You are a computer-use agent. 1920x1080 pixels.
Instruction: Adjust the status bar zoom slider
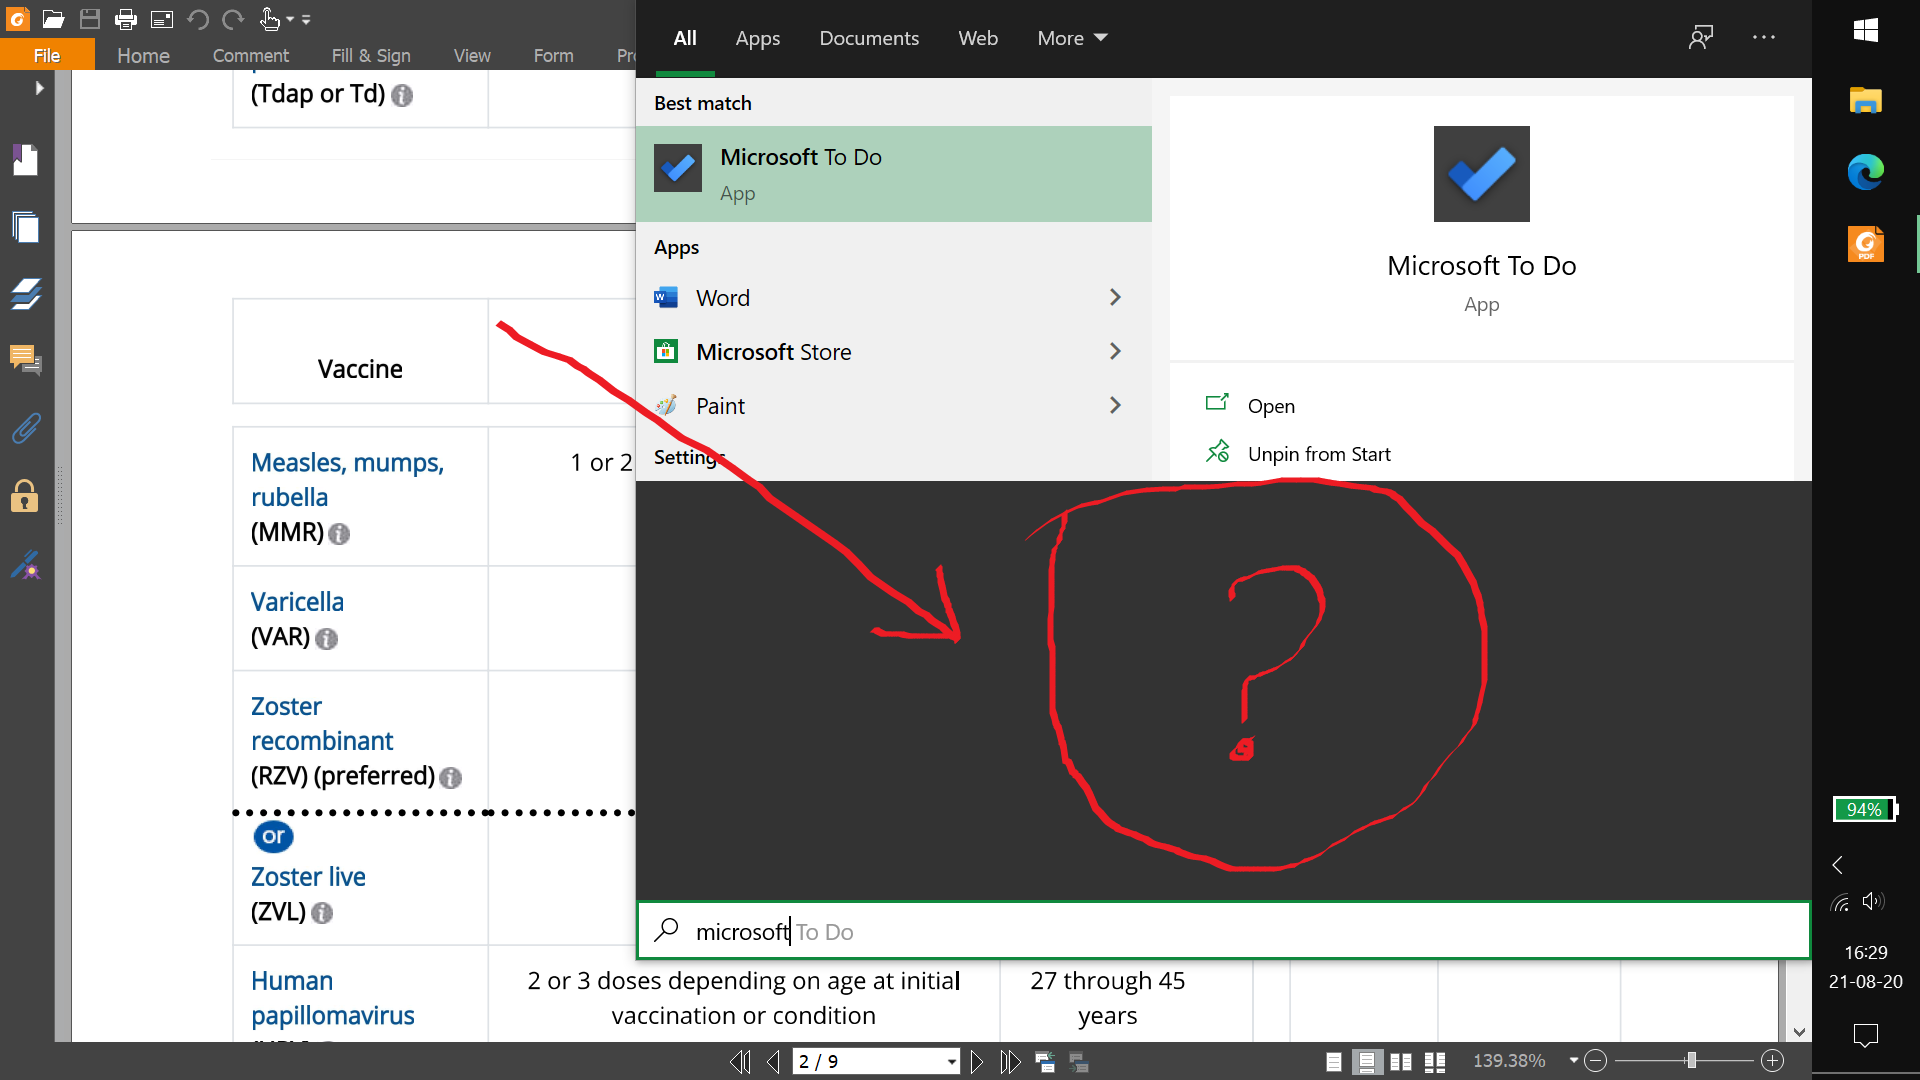tap(1691, 1061)
